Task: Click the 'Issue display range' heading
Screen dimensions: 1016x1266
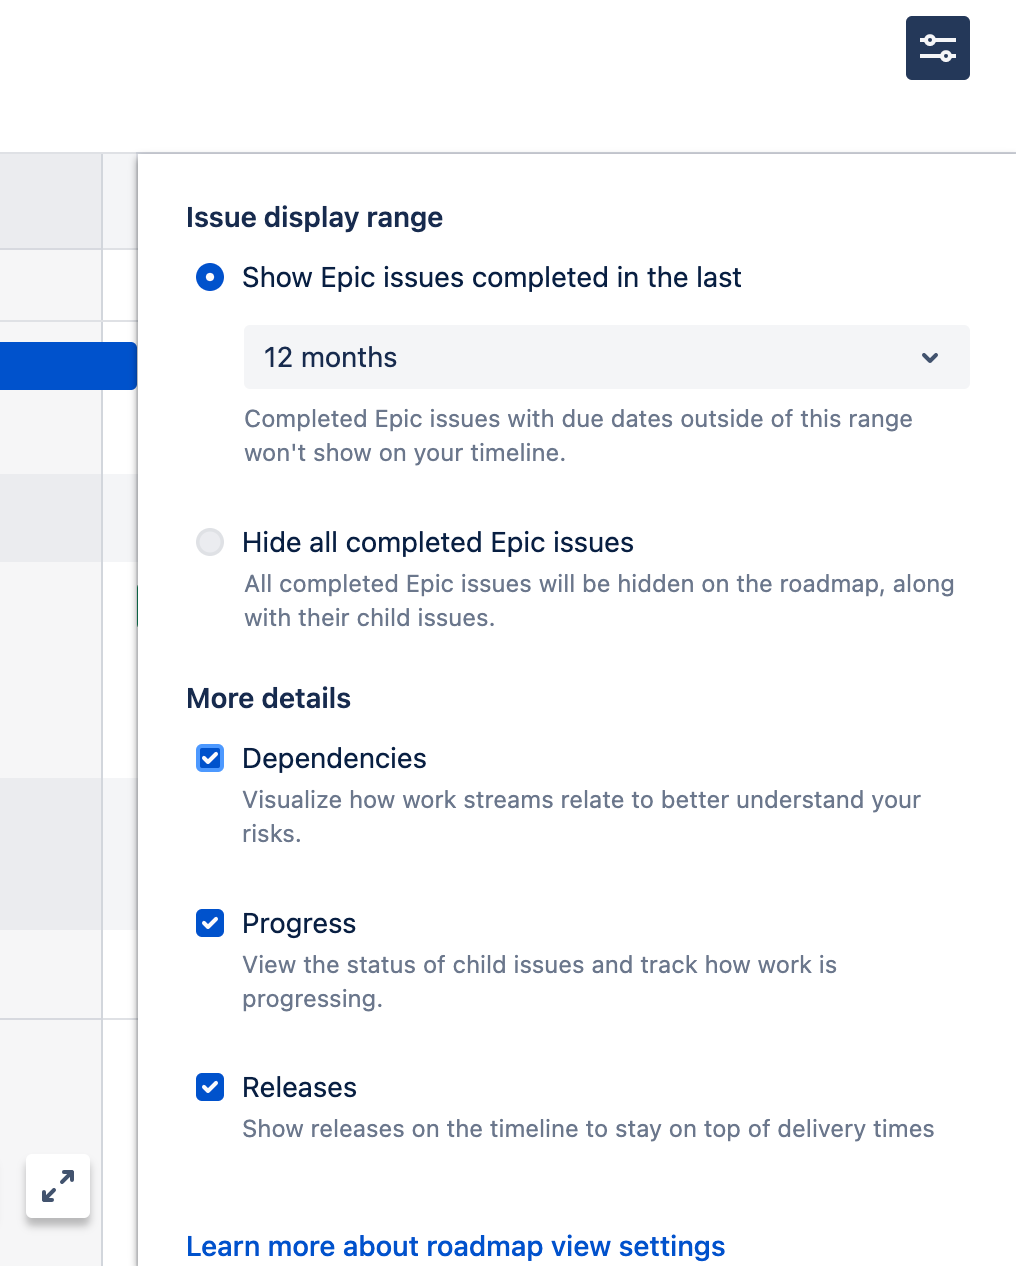Action: [x=314, y=217]
